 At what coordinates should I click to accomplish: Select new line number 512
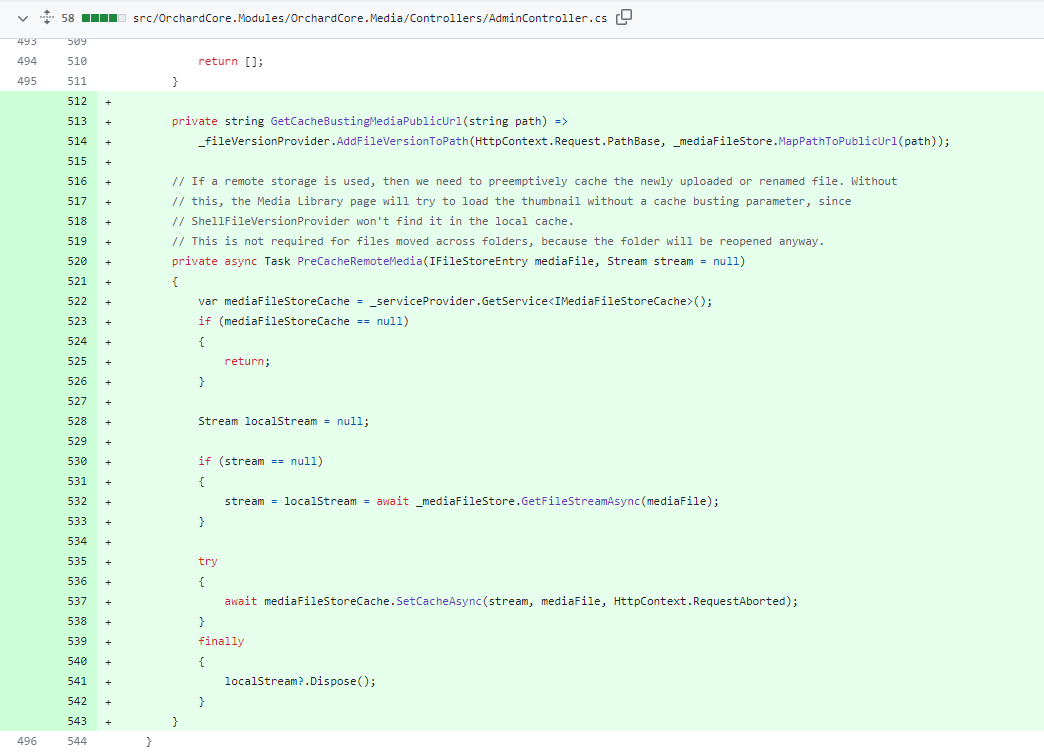(77, 101)
